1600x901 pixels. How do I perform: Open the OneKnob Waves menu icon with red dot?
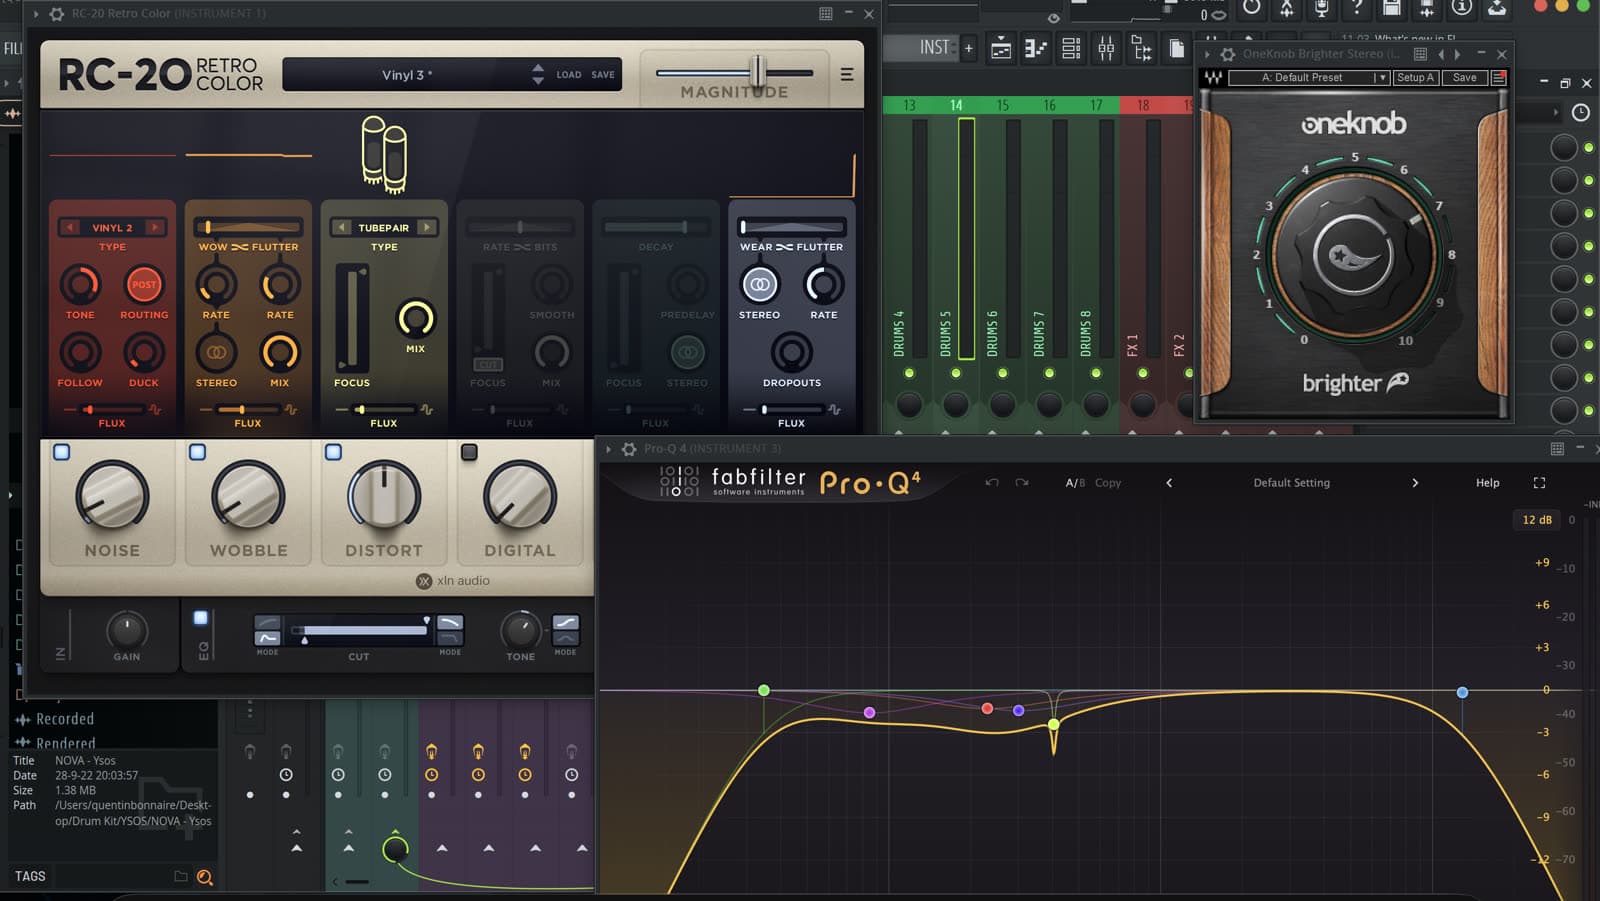click(1499, 78)
